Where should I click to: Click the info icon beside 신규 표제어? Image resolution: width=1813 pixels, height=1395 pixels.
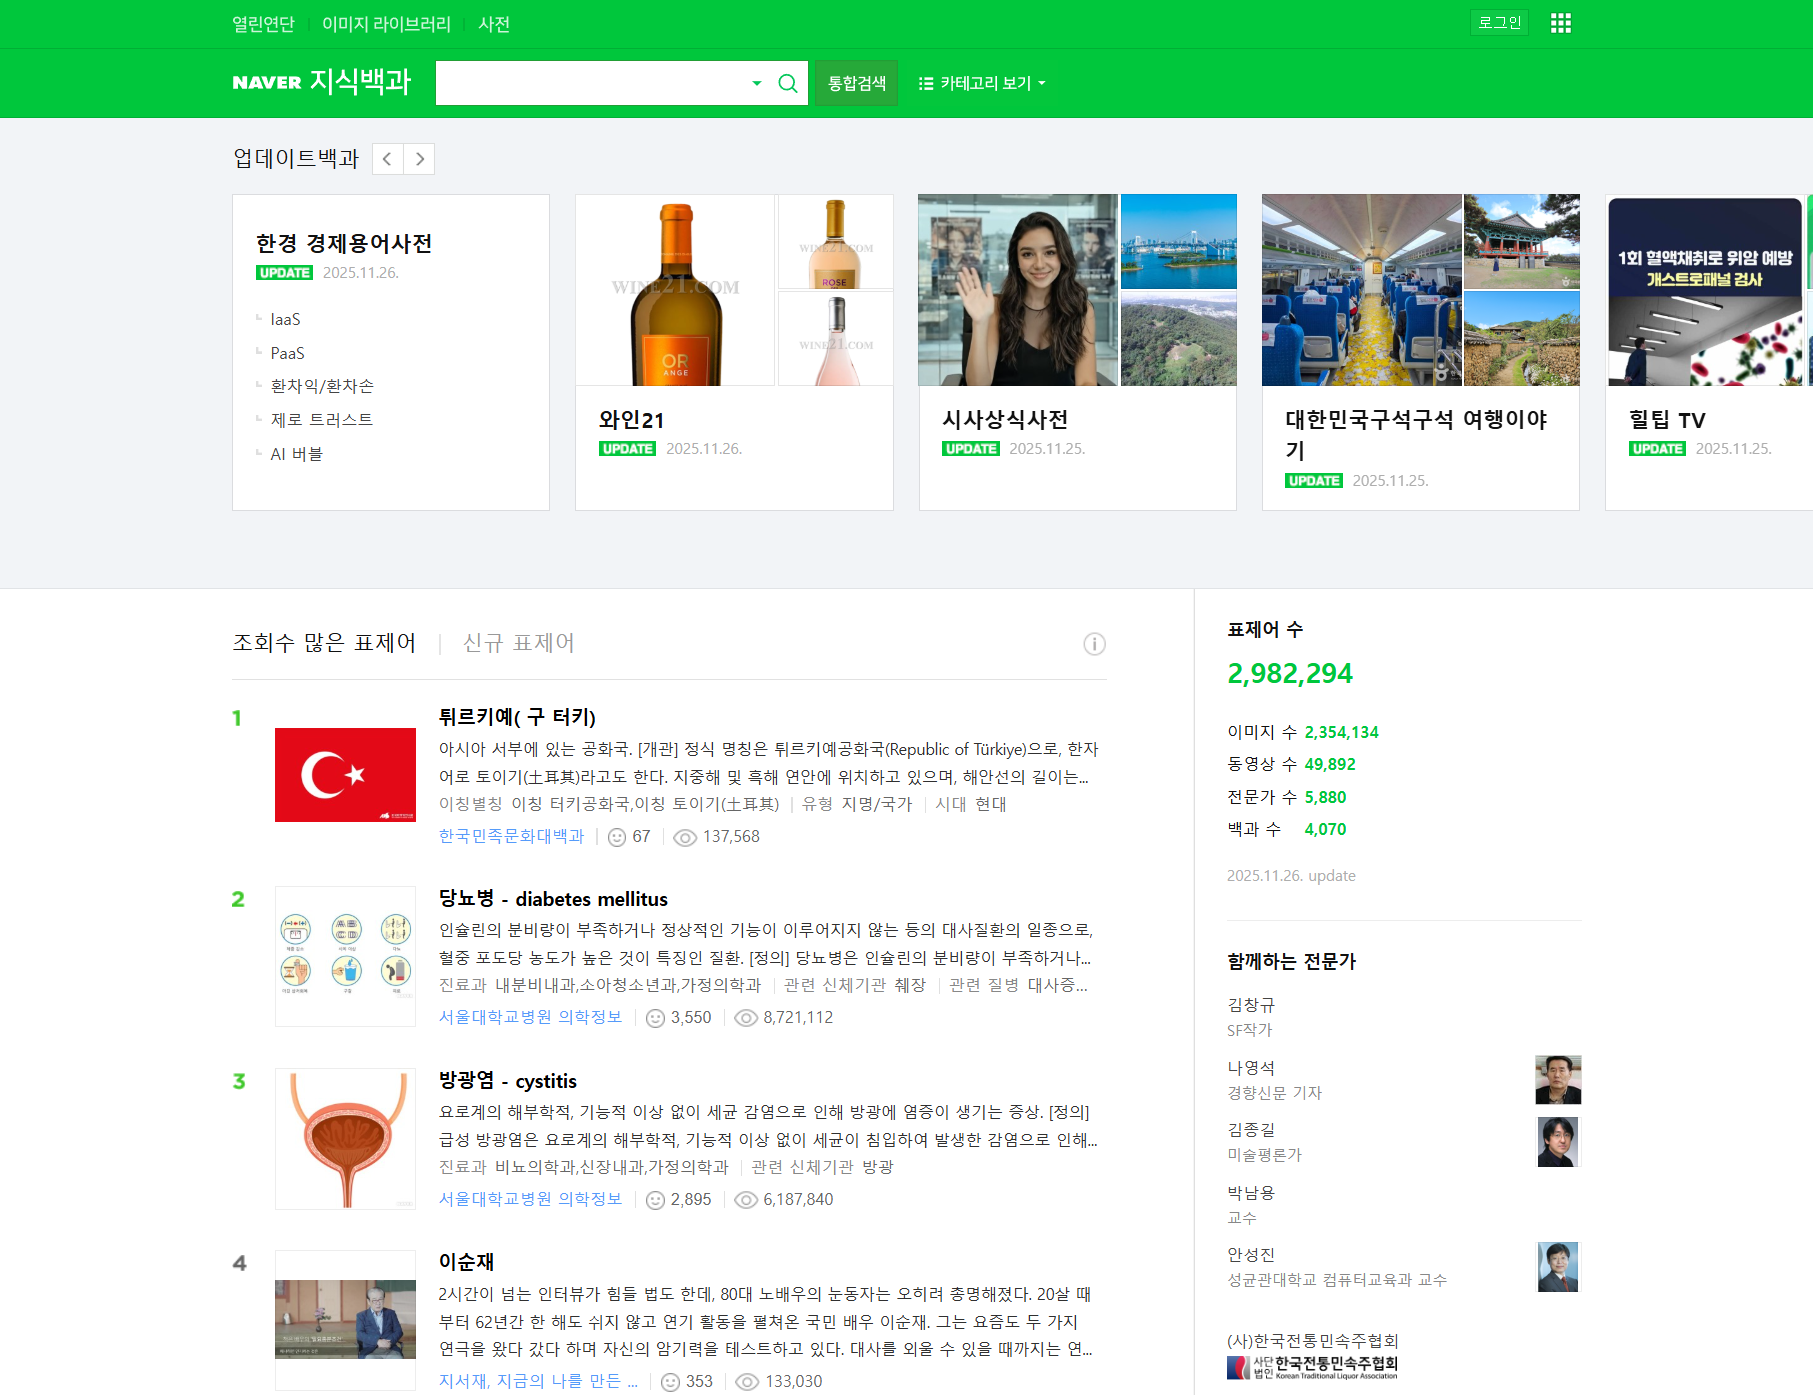click(1094, 644)
